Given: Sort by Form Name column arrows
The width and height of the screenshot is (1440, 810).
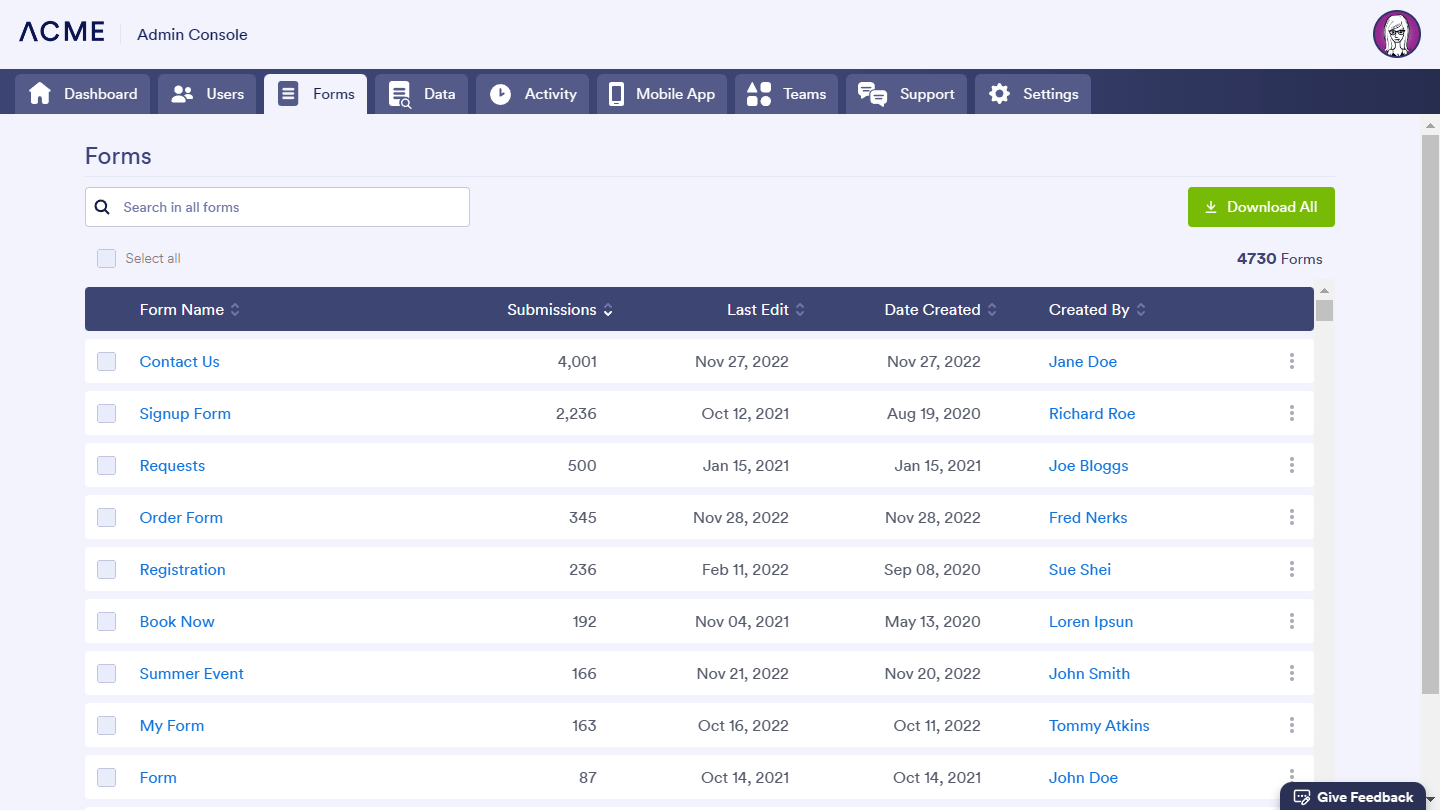Looking at the screenshot, I should click(x=235, y=310).
